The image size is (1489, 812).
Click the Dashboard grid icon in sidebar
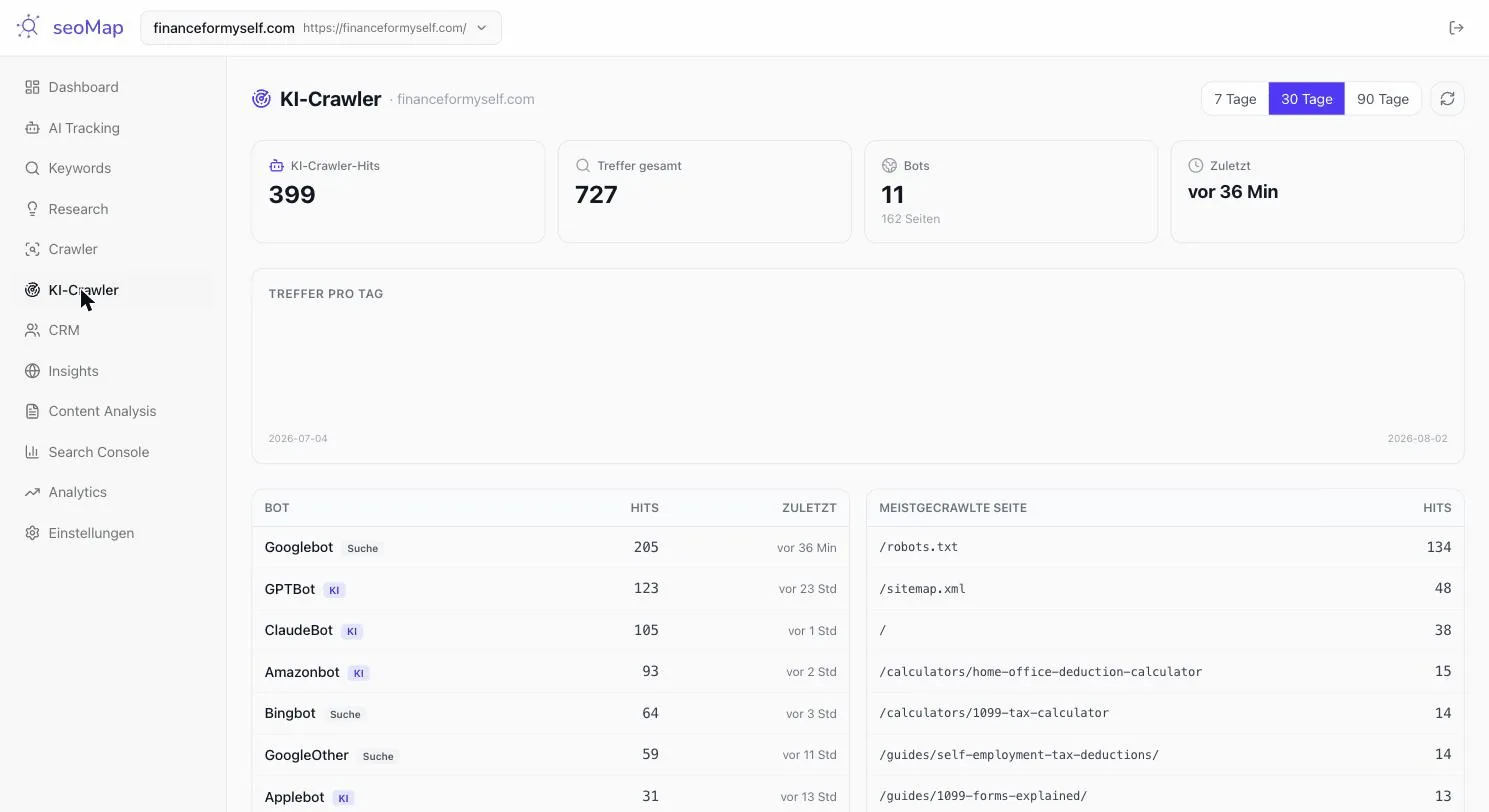coord(32,87)
